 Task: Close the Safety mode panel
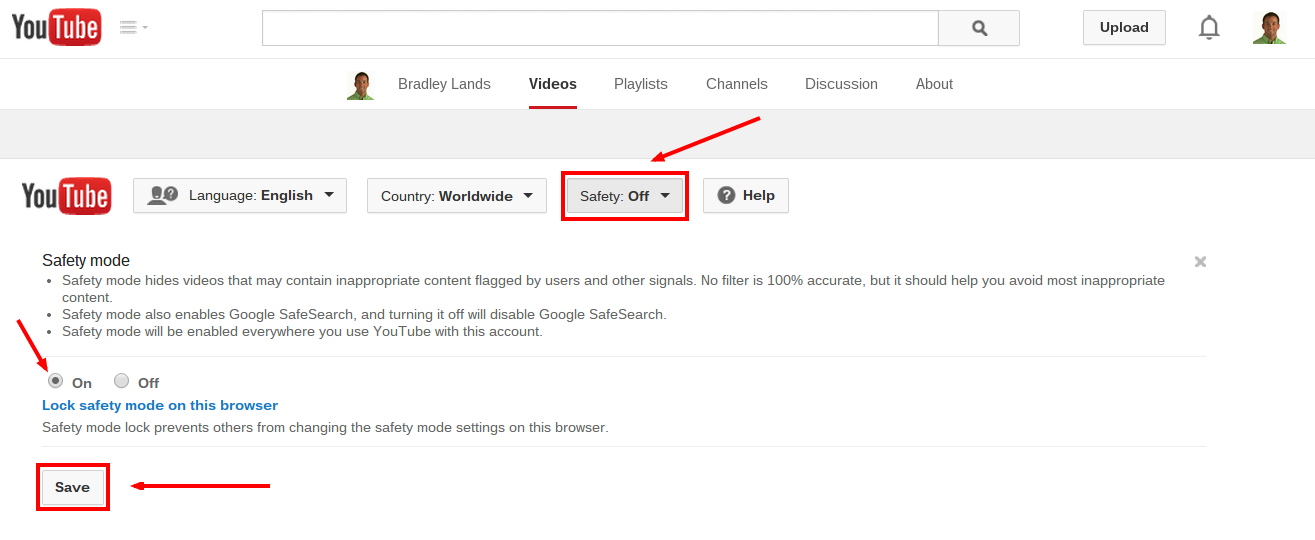pyautogui.click(x=1200, y=262)
